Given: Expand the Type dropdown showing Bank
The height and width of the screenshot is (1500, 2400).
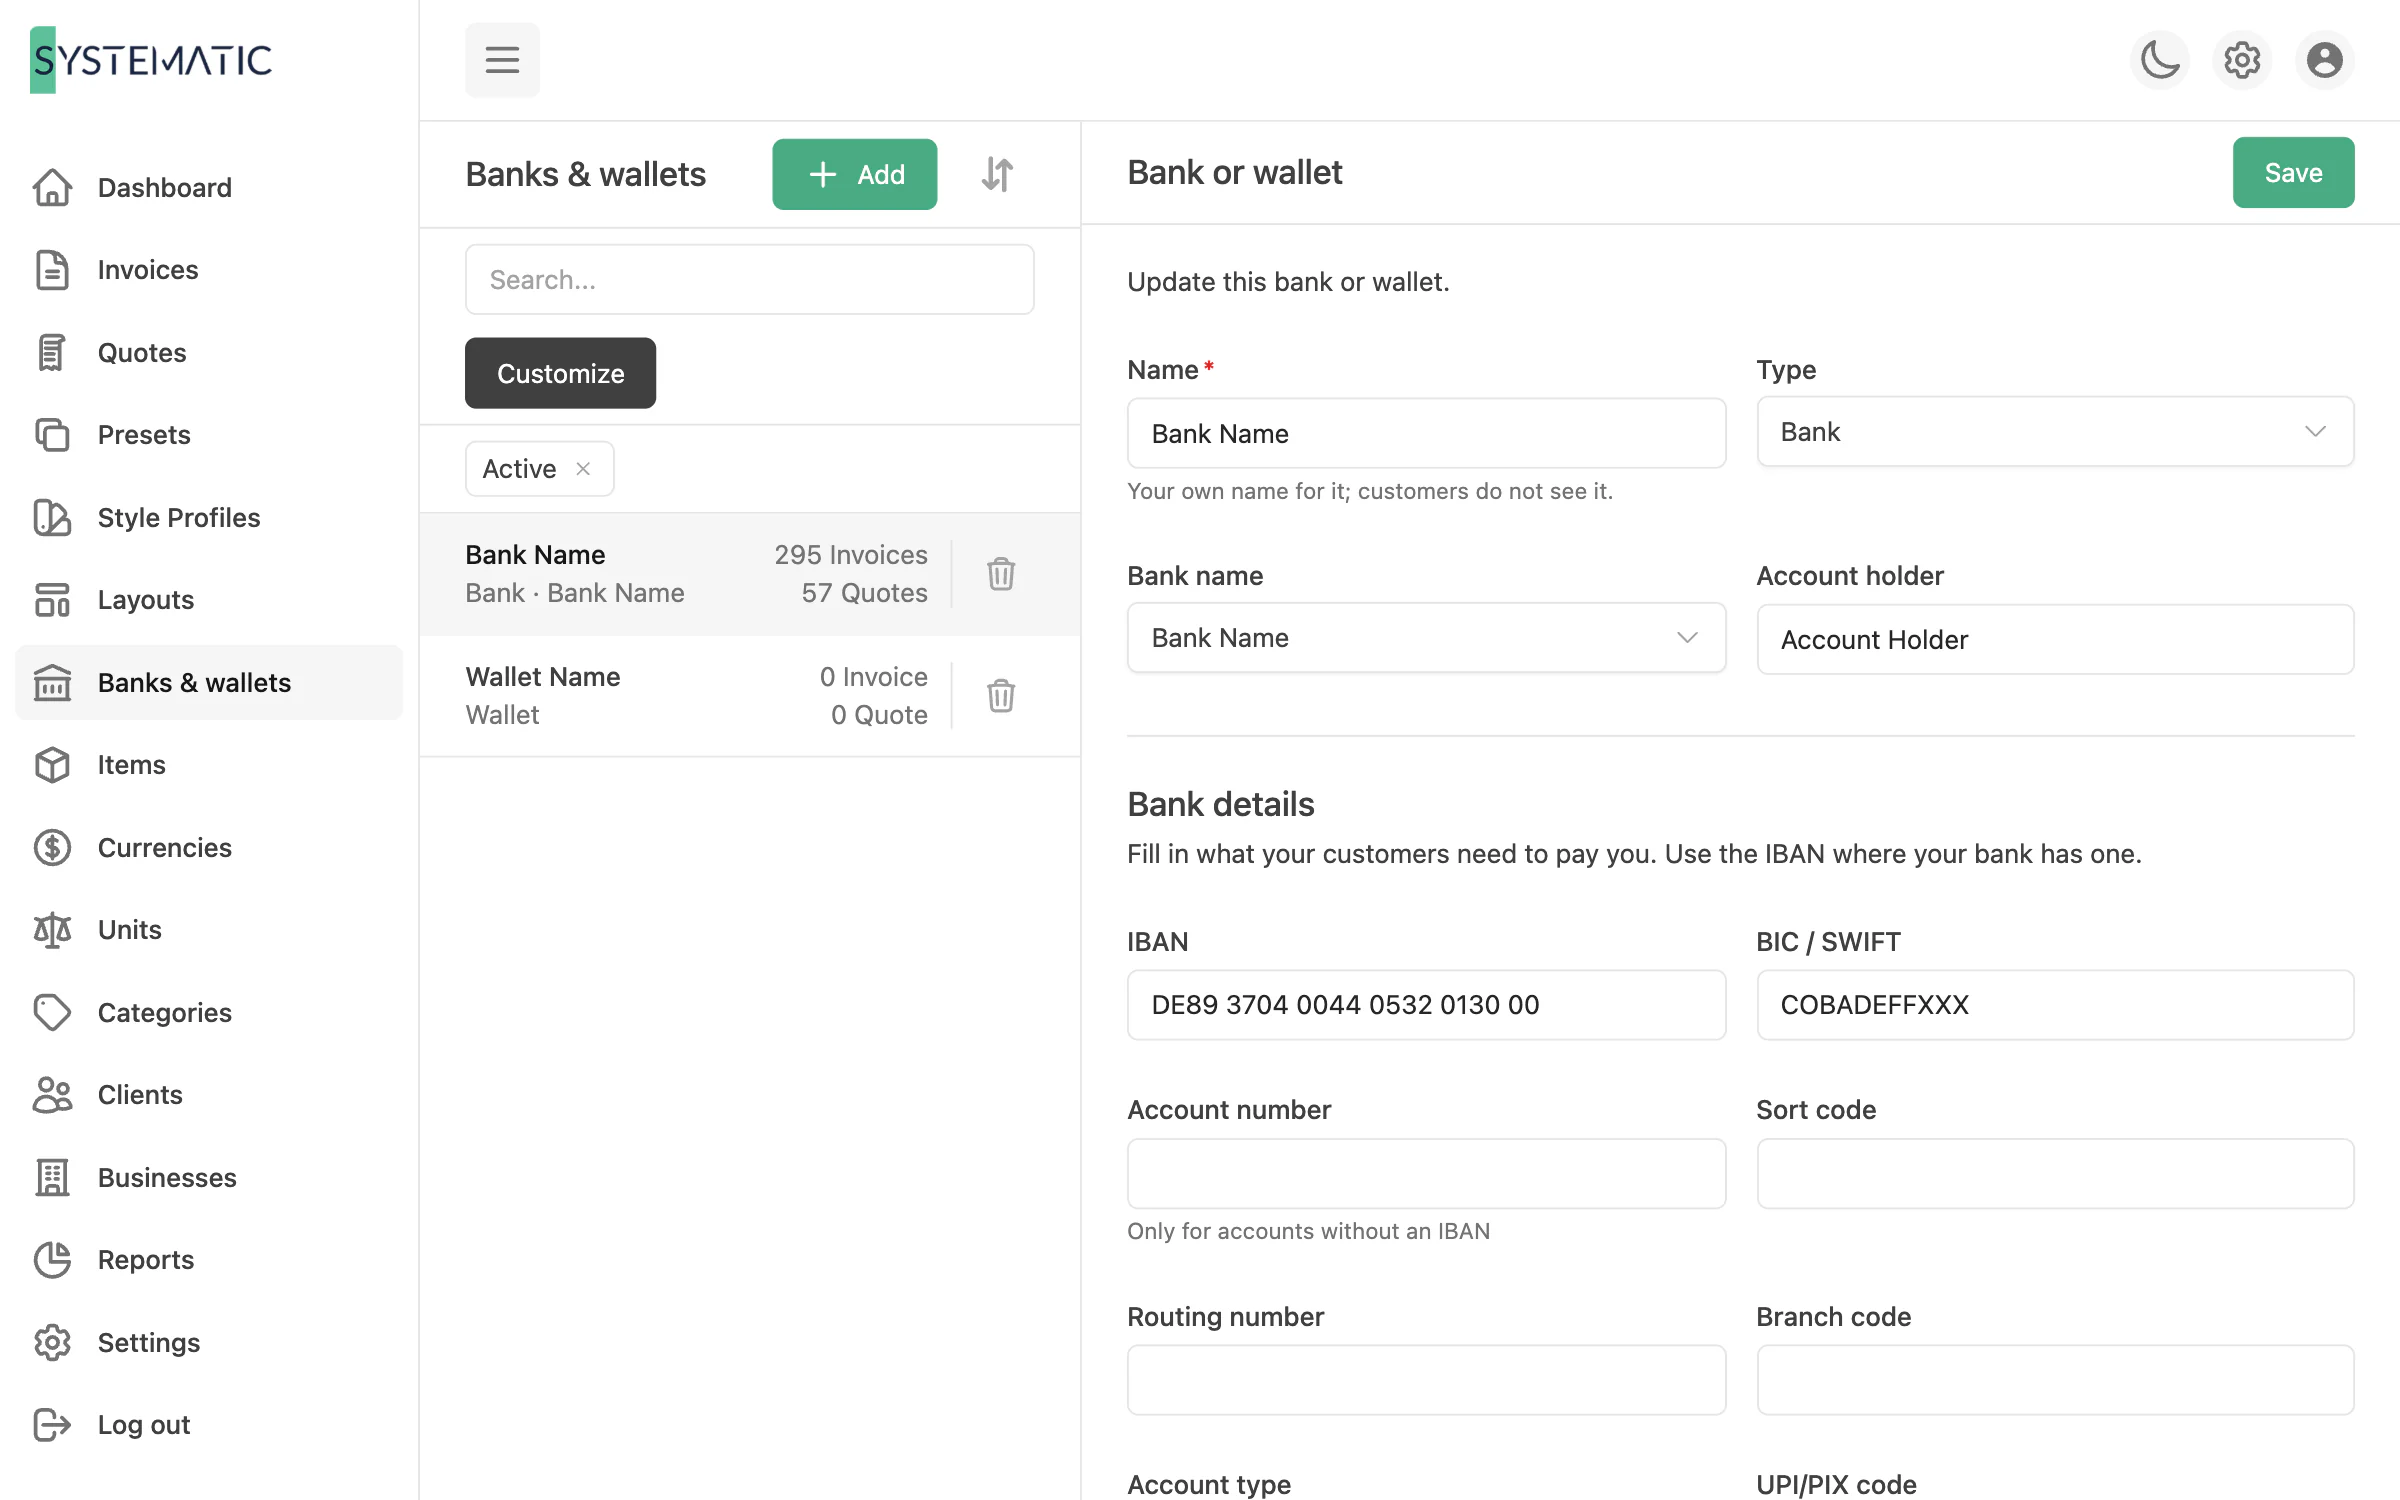Looking at the screenshot, I should (x=2055, y=432).
